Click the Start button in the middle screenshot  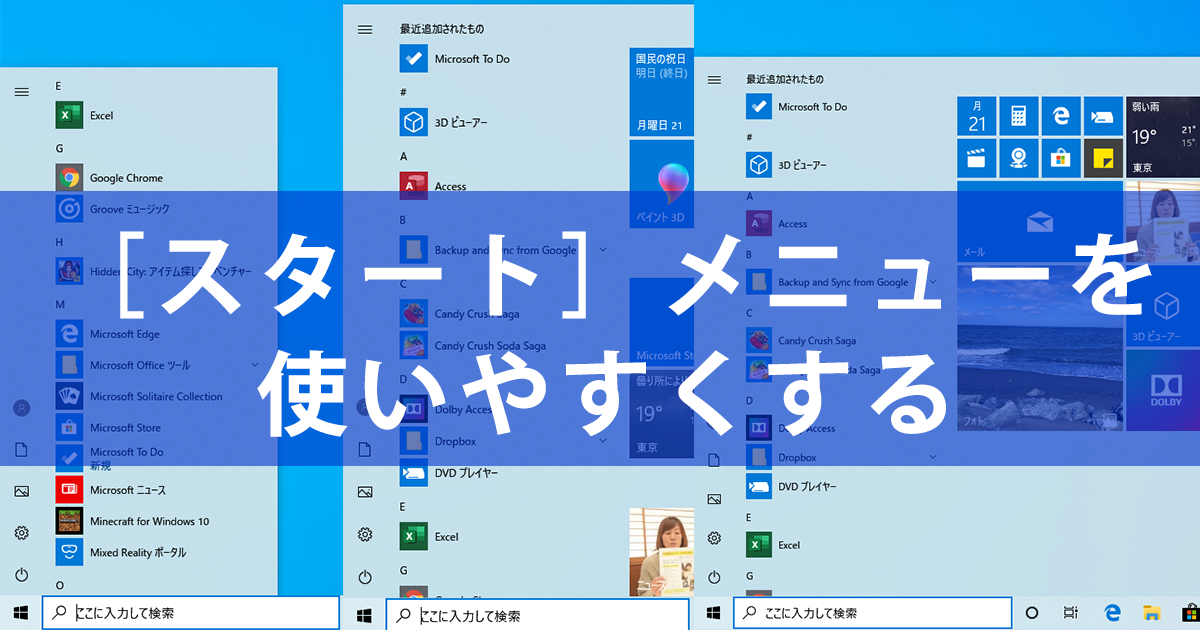364,614
